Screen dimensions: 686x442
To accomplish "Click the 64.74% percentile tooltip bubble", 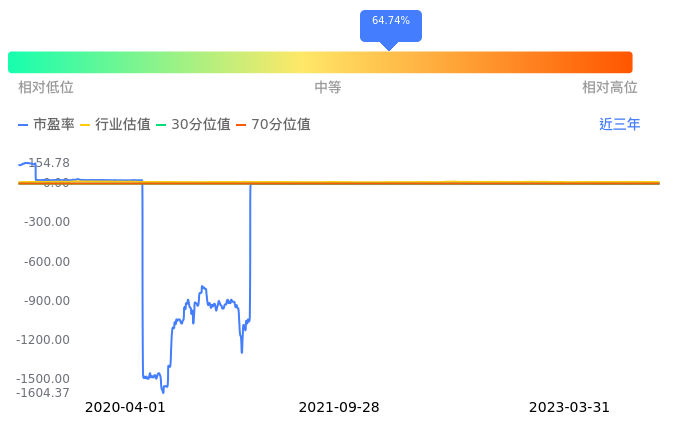I will click(x=390, y=21).
